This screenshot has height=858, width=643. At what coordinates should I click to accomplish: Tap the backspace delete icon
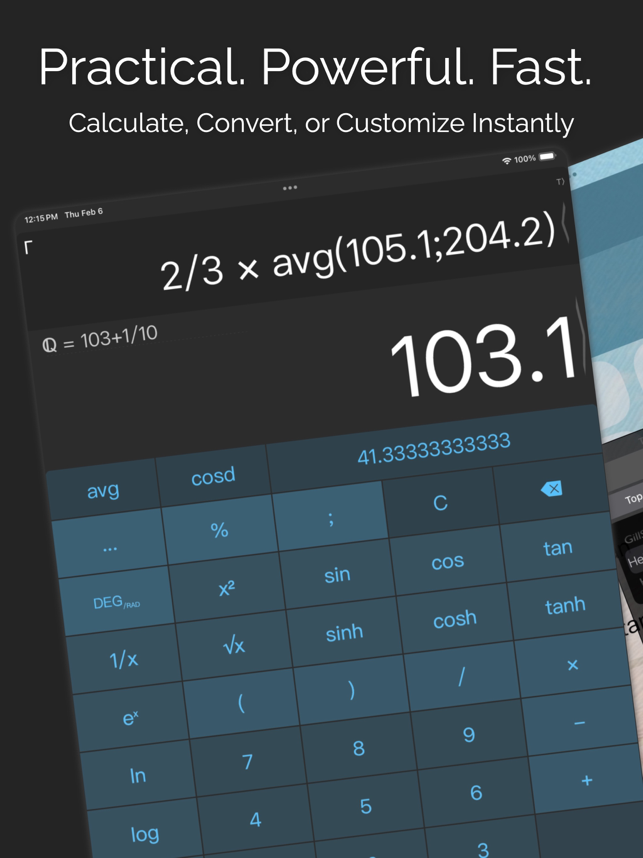pyautogui.click(x=551, y=489)
